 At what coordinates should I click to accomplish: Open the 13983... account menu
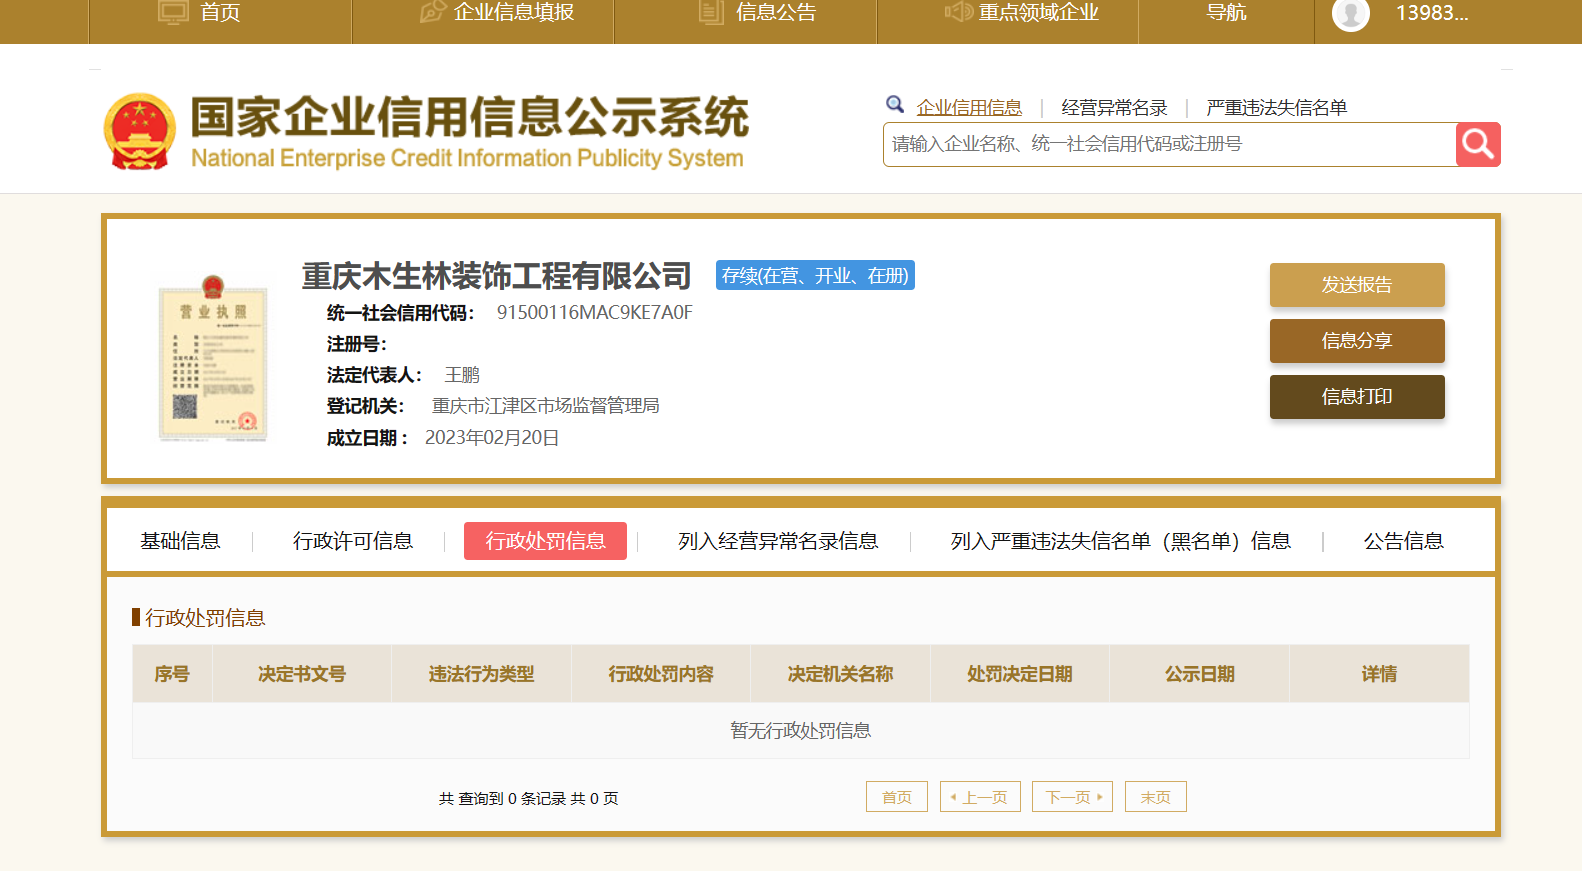click(x=1432, y=13)
